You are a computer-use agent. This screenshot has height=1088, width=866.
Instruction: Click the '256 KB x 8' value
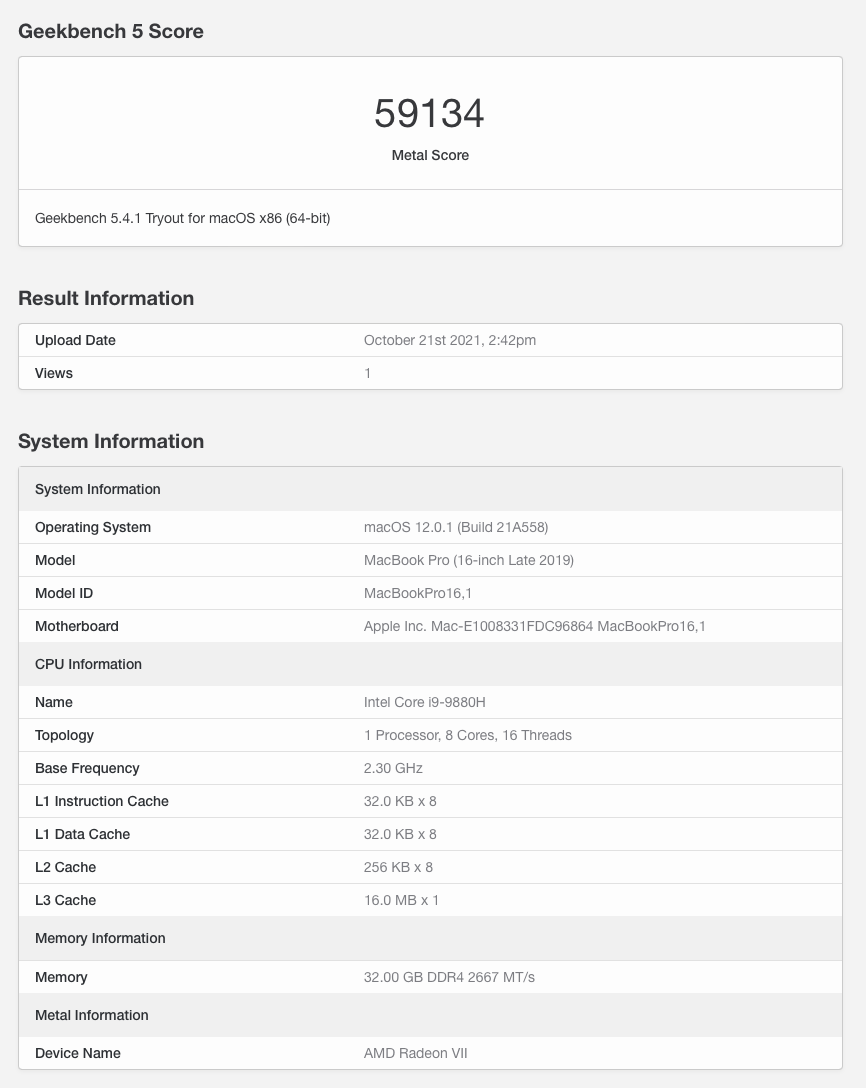[x=398, y=867]
